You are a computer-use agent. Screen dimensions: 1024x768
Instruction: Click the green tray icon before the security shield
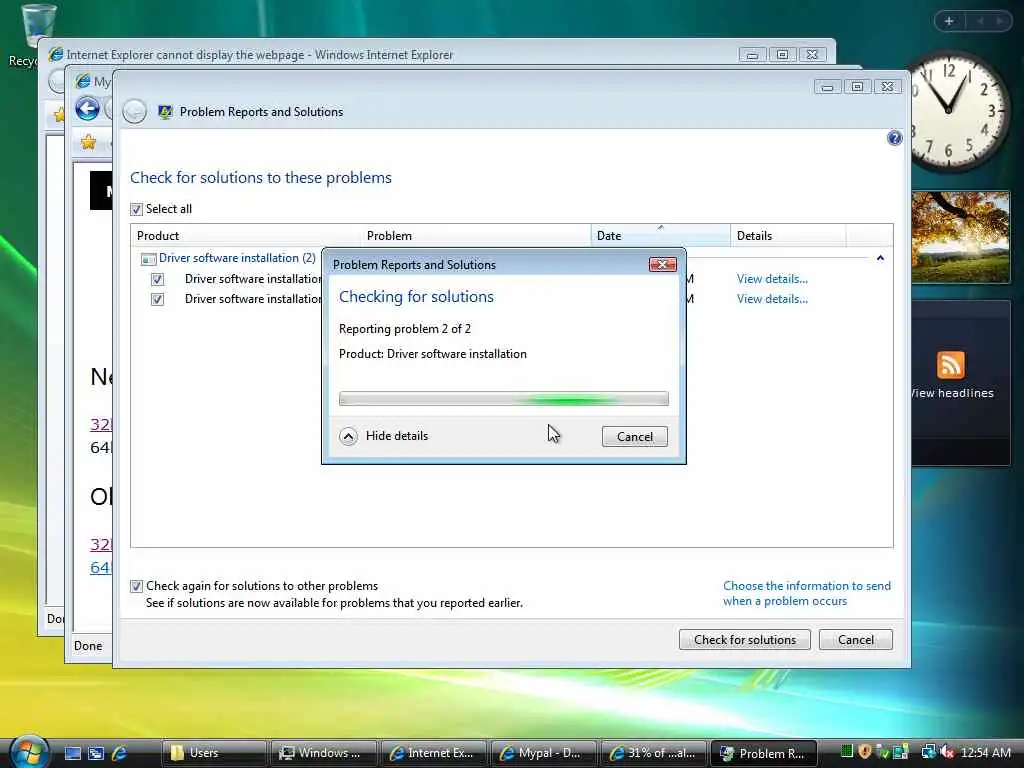846,752
